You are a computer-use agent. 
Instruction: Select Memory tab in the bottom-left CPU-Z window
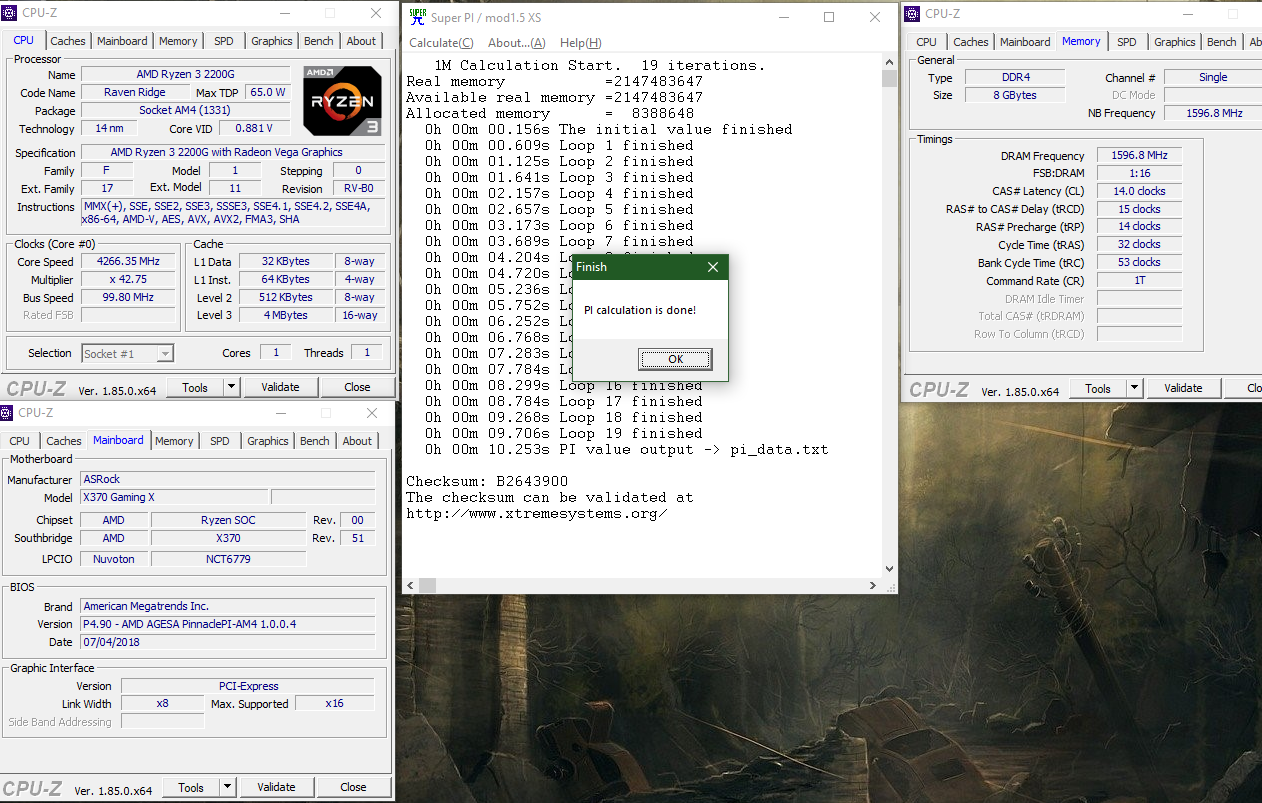[174, 441]
